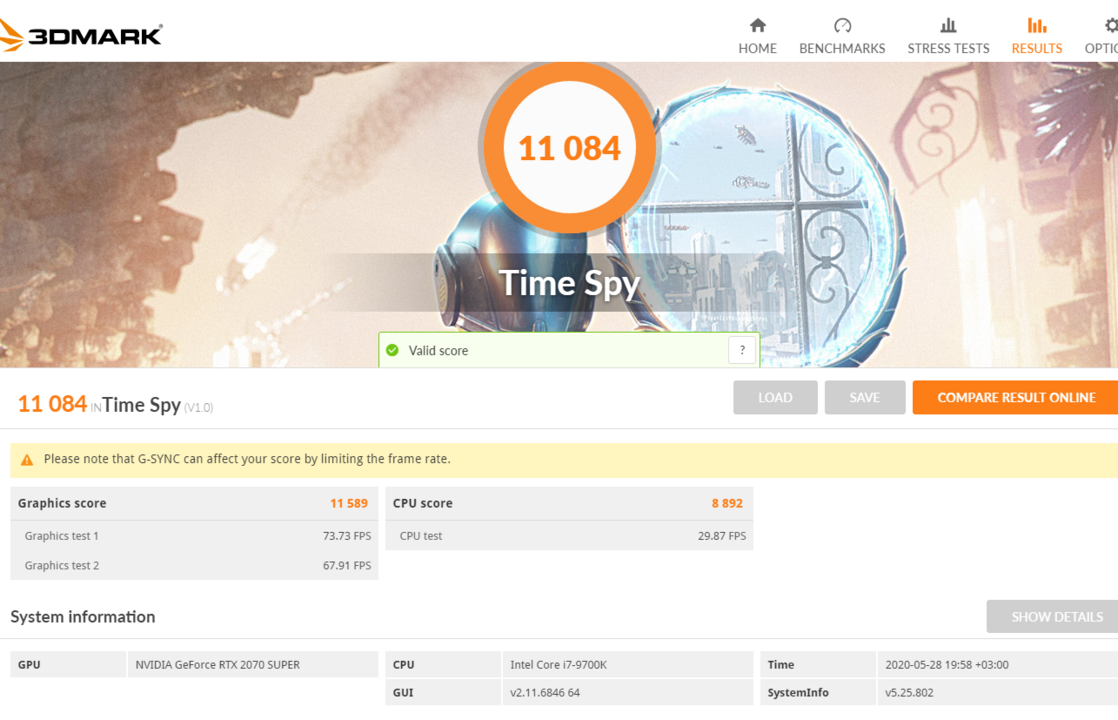
Task: Click the Valid score label
Action: pyautogui.click(x=438, y=351)
